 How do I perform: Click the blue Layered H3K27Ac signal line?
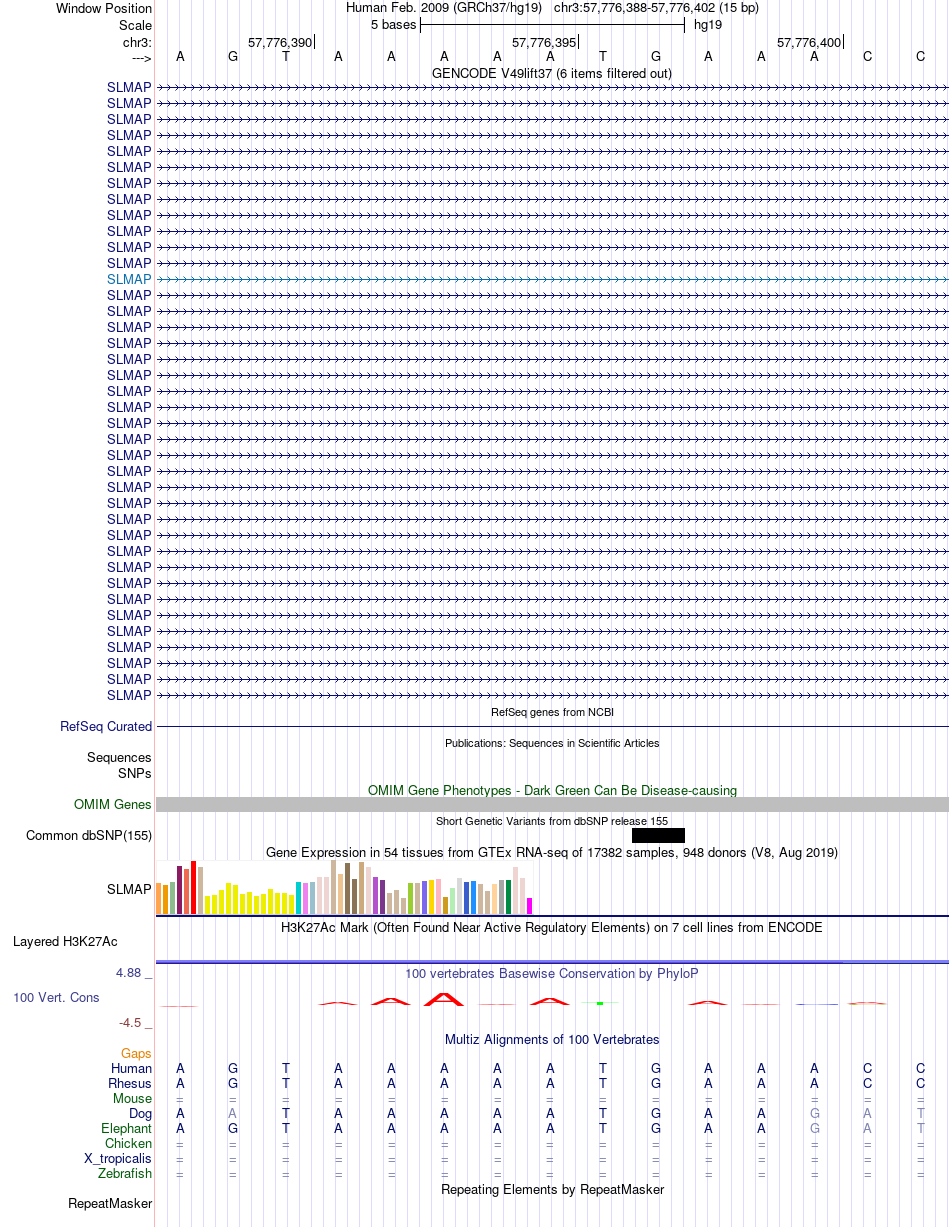point(552,962)
